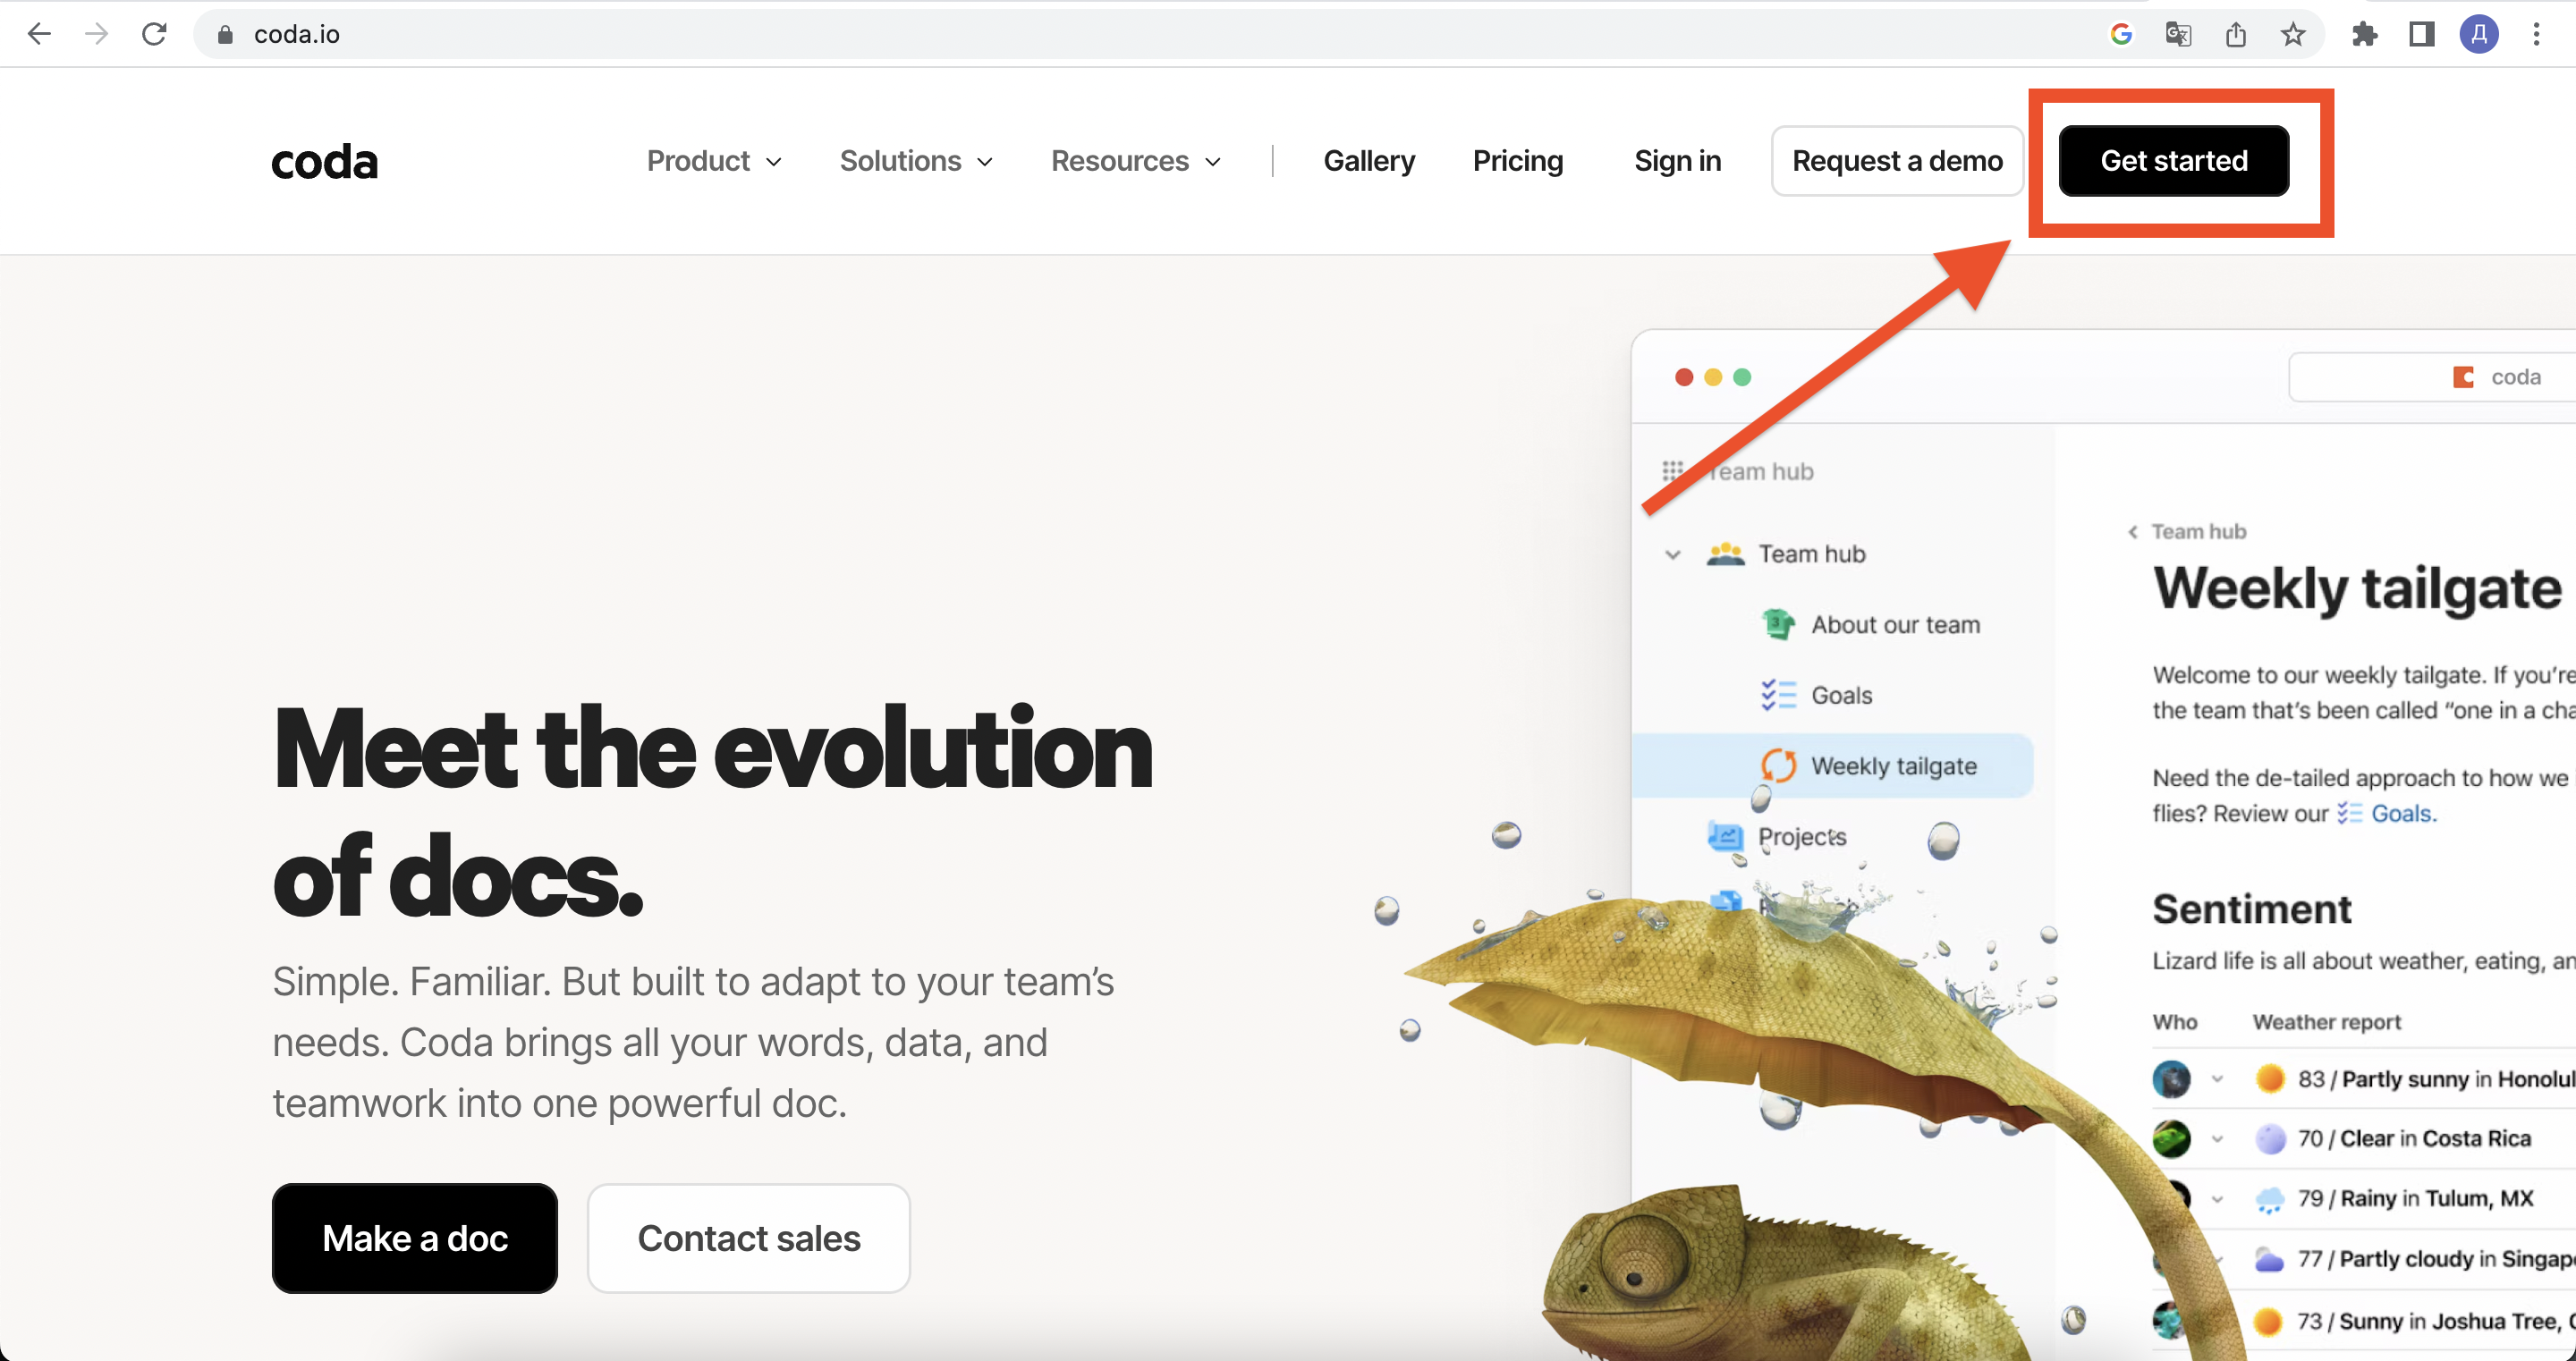Click the Sign in link
2576x1361 pixels.
1677,161
